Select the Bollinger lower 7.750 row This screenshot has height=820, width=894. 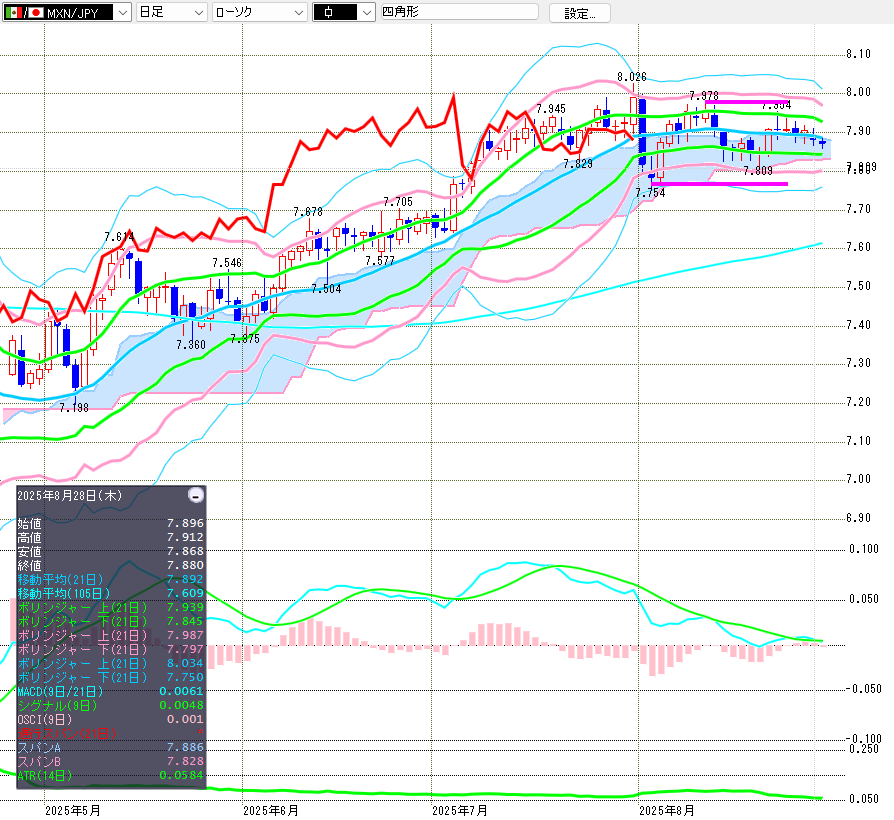click(111, 677)
